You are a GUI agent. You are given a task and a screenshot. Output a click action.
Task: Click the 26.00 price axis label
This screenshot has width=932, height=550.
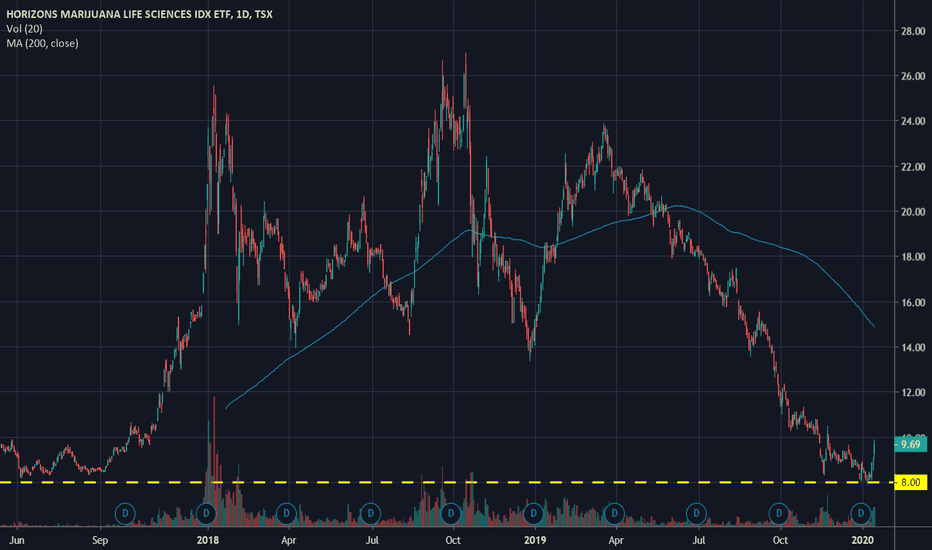(914, 76)
